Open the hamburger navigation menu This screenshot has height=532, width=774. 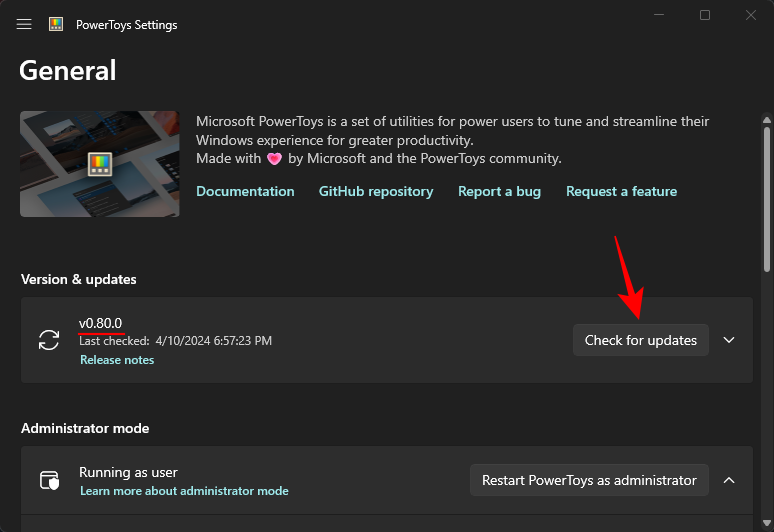[x=24, y=24]
